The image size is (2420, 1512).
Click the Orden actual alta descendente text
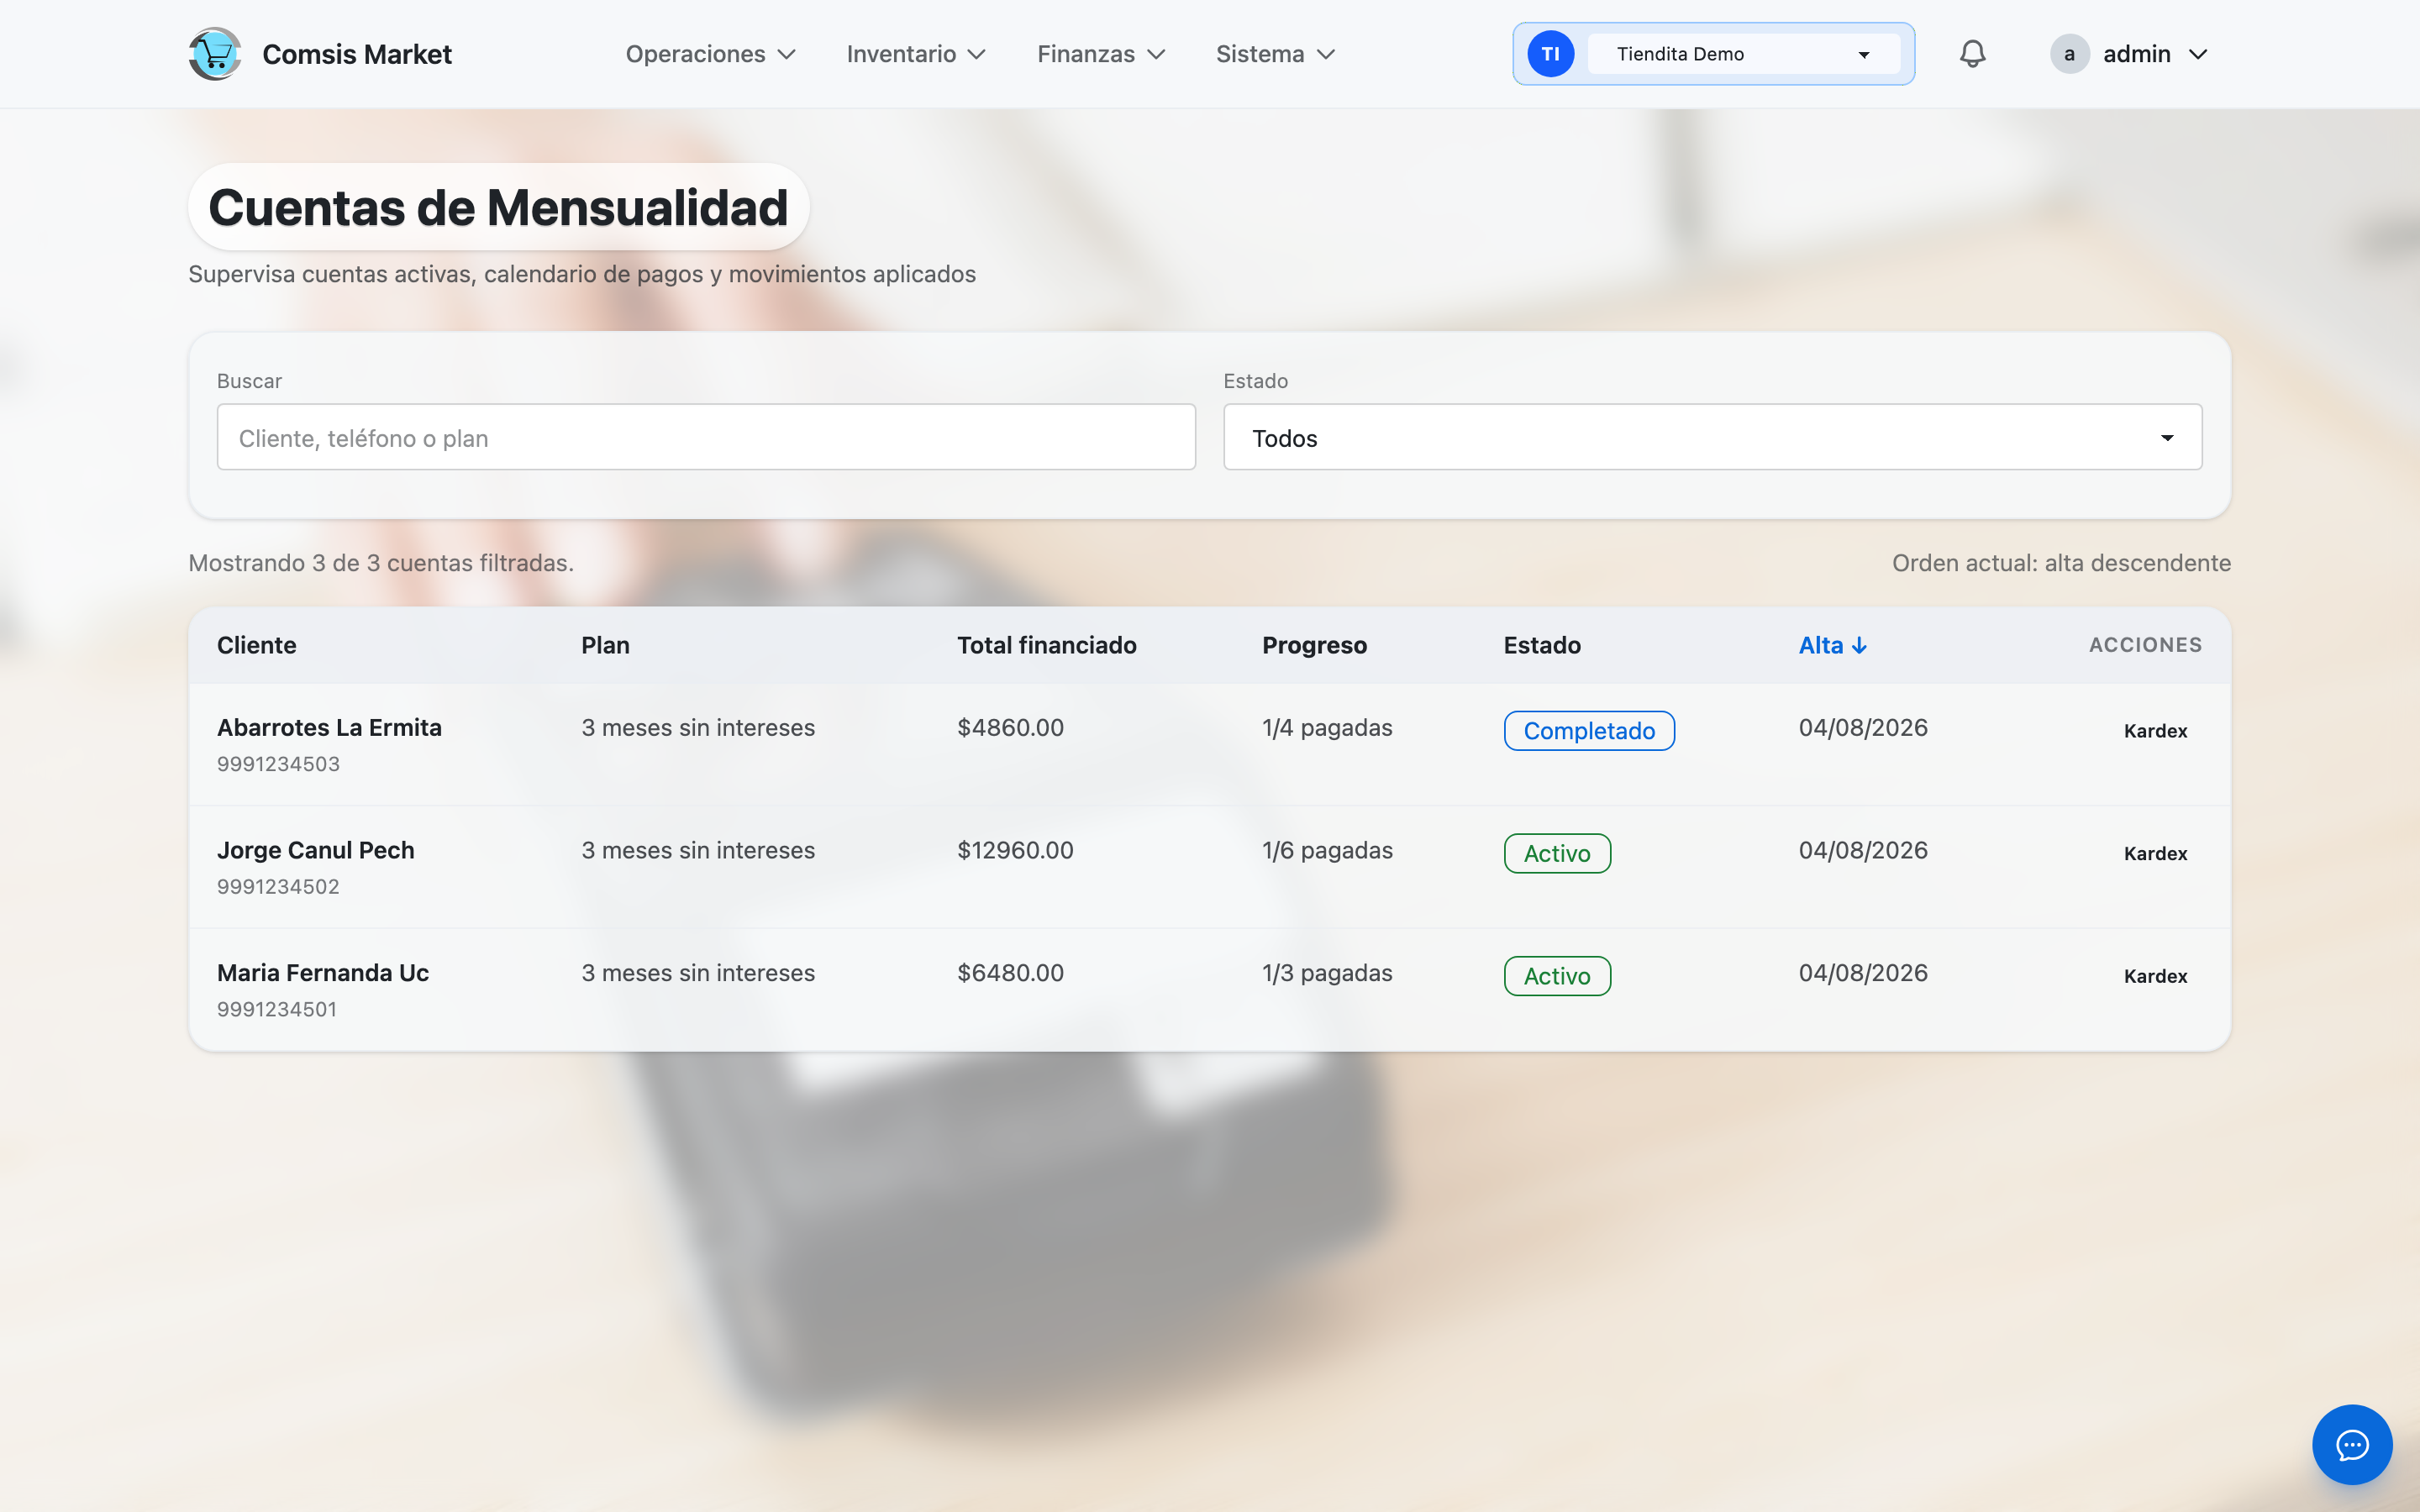2061,563
